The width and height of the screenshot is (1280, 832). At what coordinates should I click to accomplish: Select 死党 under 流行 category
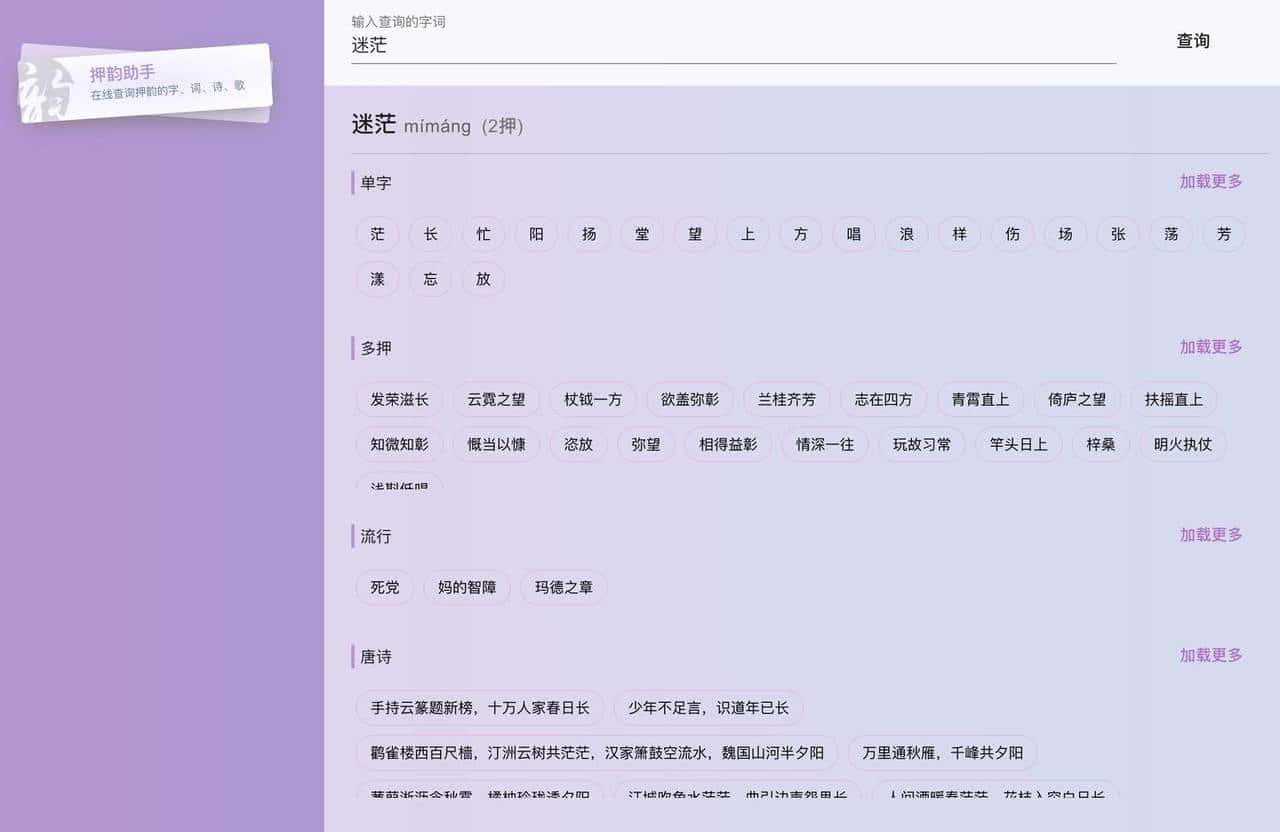pos(384,588)
